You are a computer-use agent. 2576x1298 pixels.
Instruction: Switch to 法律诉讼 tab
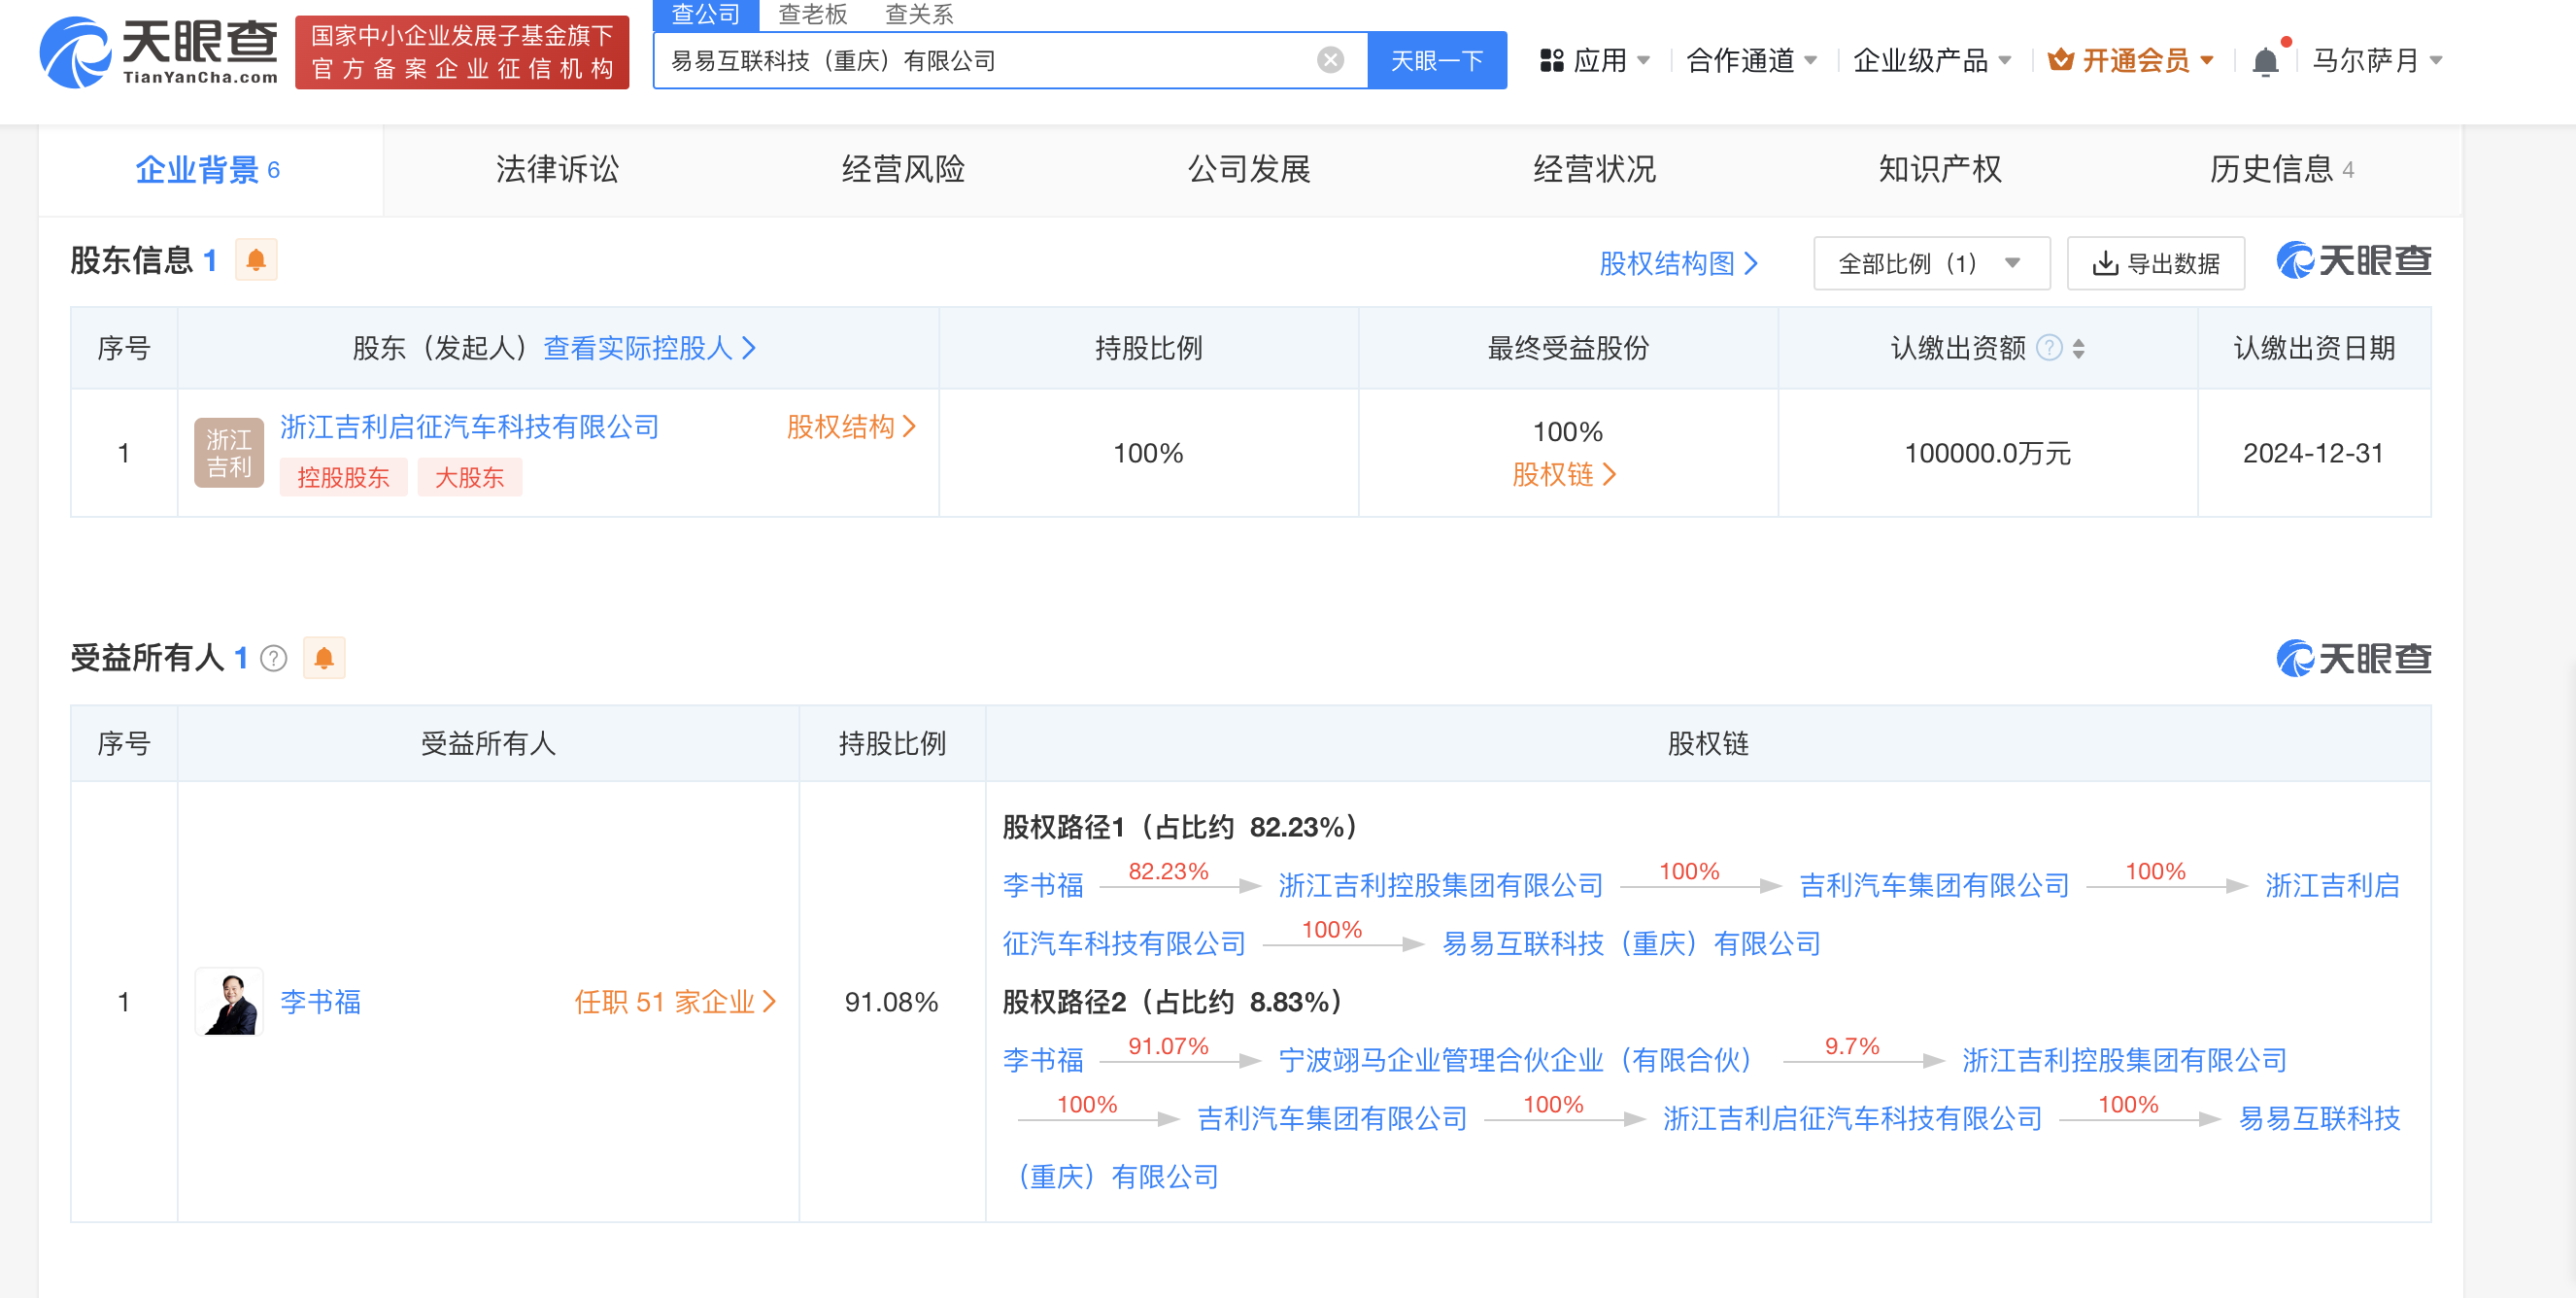point(557,169)
